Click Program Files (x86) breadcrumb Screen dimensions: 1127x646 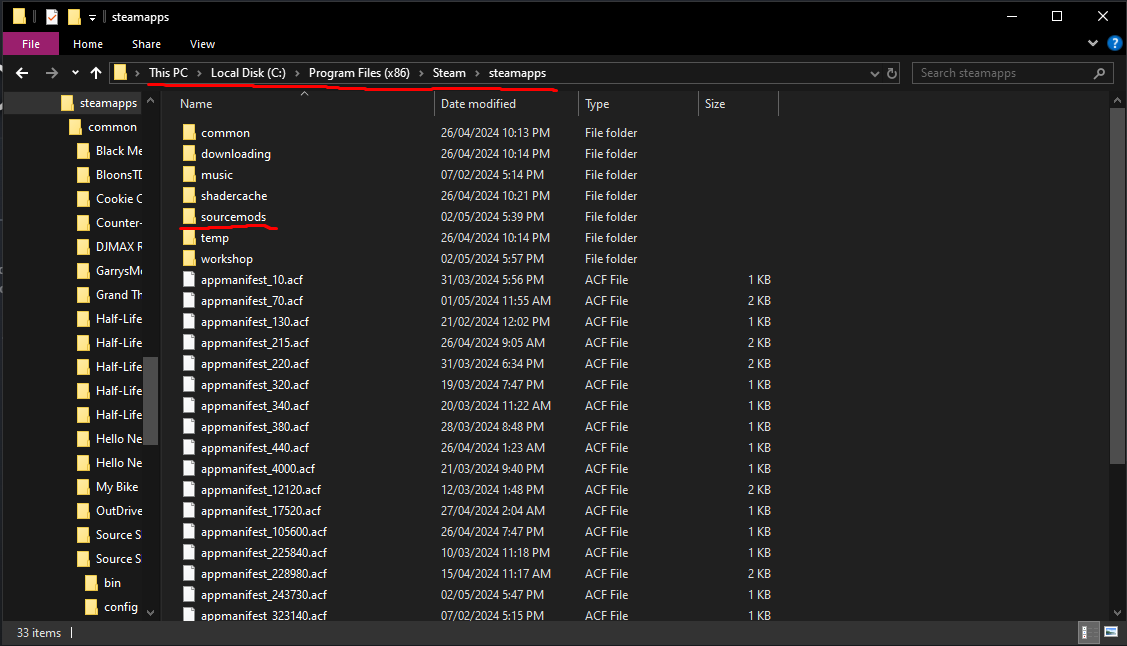tap(359, 73)
